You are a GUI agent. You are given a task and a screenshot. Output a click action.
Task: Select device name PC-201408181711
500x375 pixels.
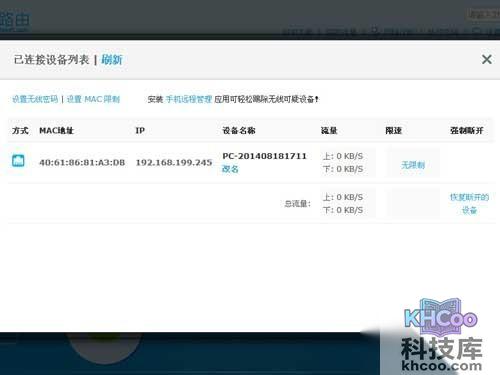(x=264, y=156)
